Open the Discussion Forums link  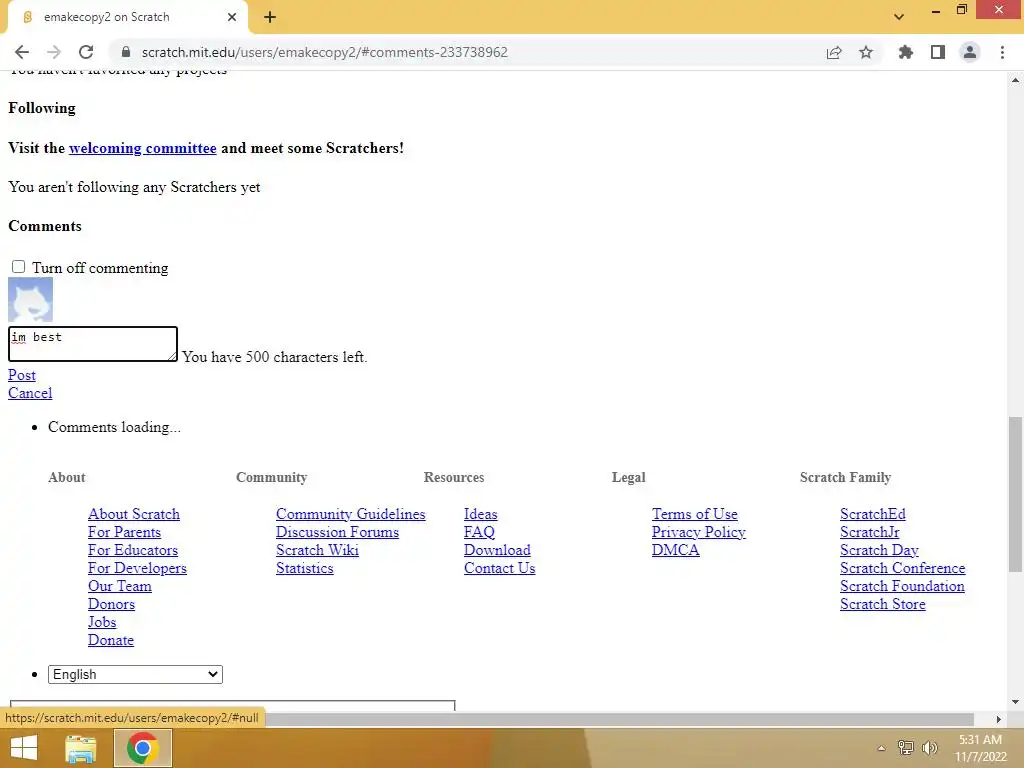pos(337,532)
